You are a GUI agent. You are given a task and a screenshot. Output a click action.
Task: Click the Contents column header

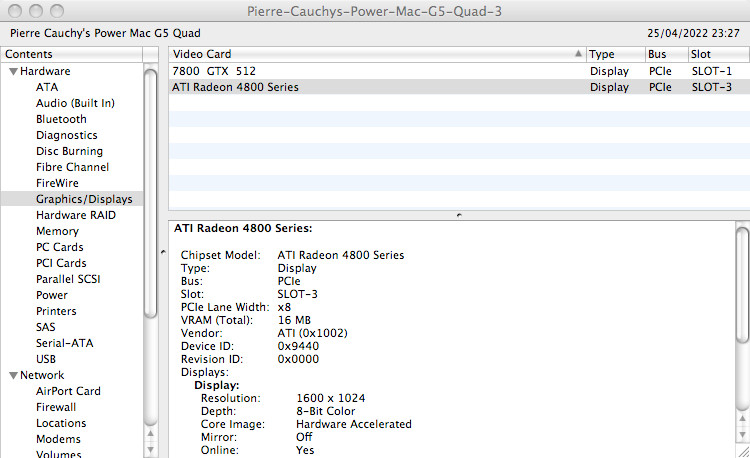pyautogui.click(x=72, y=54)
